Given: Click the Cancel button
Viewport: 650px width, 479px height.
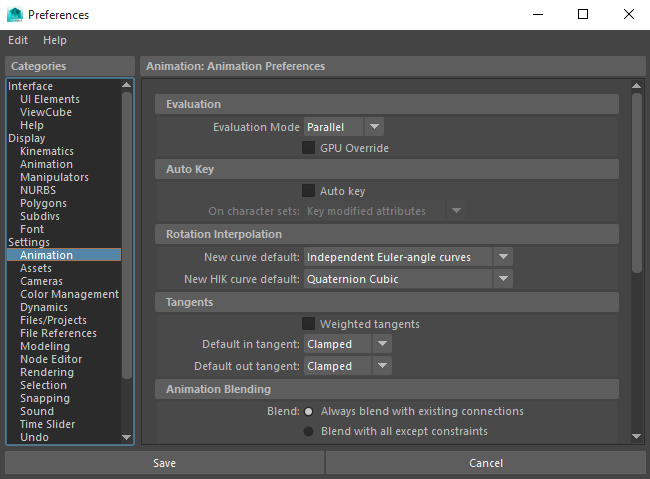Looking at the screenshot, I should [486, 463].
